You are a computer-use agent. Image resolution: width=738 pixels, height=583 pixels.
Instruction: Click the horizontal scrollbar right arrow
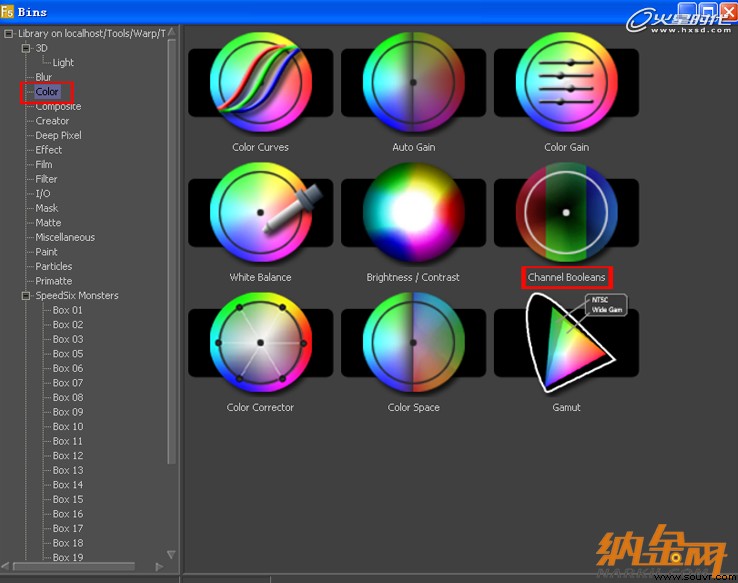tap(159, 567)
